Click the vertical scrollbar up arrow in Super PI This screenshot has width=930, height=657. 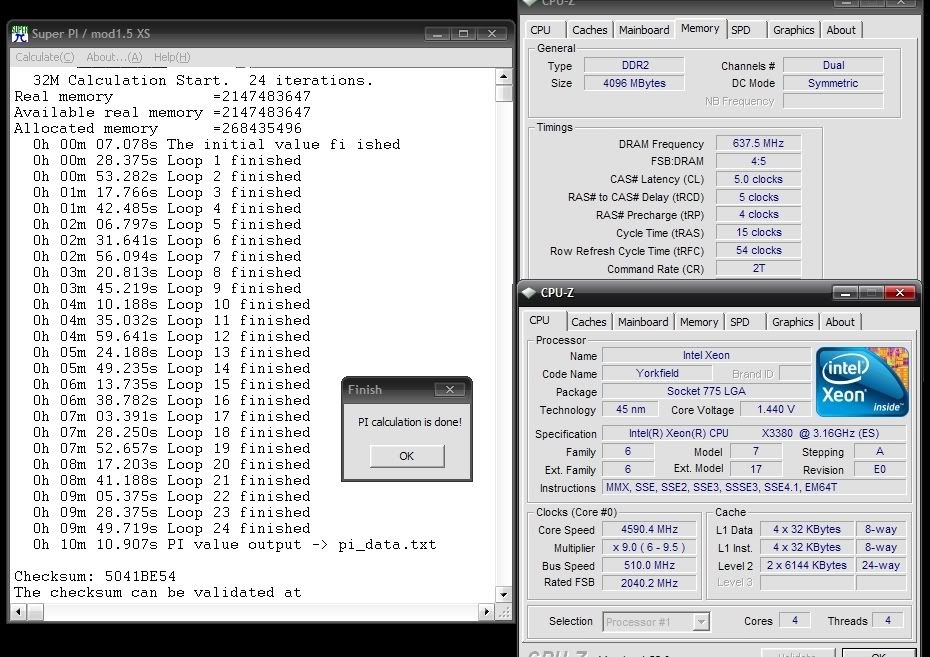point(504,76)
